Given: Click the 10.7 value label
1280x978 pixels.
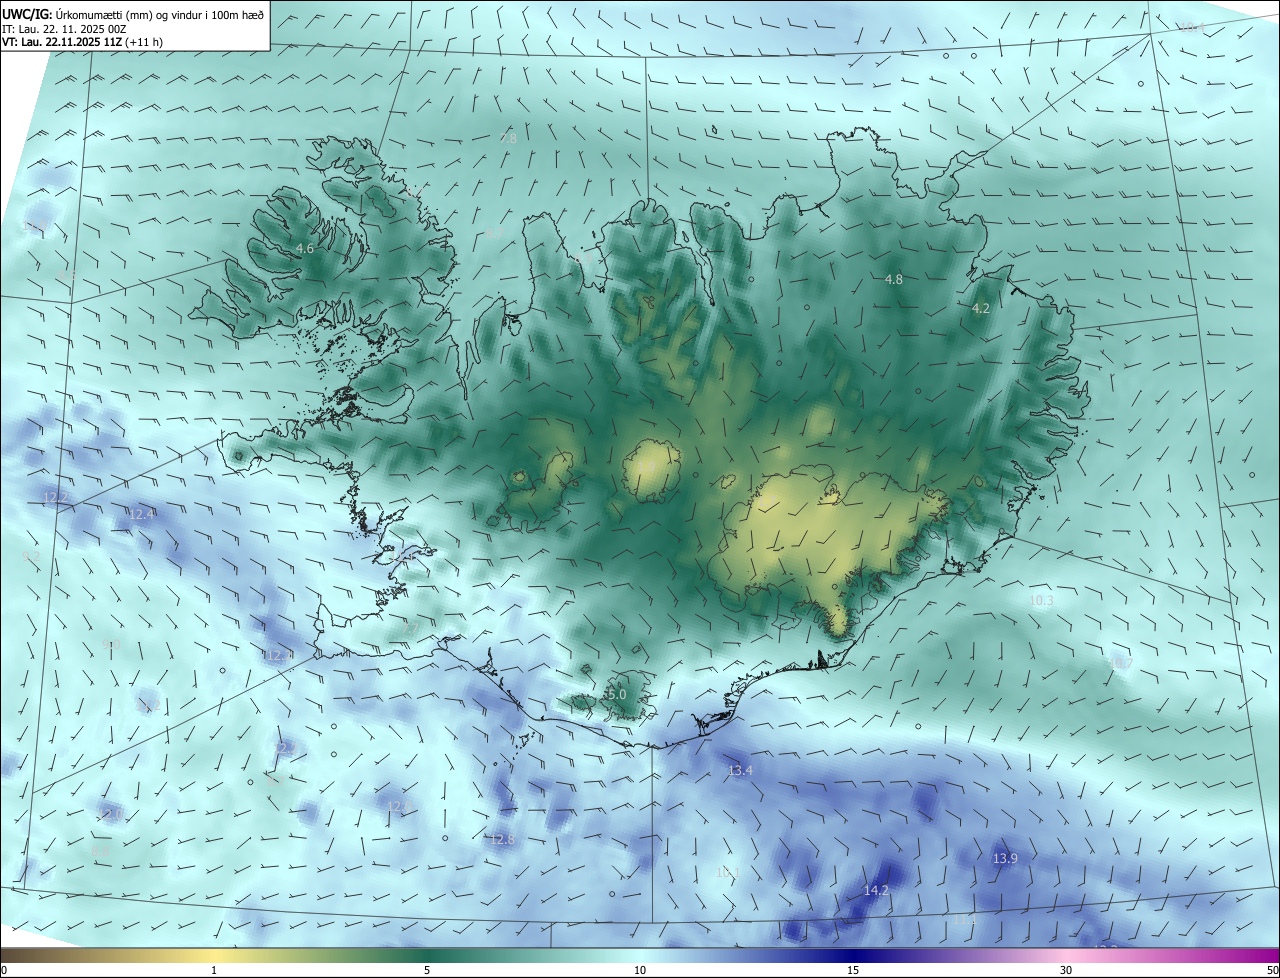Looking at the screenshot, I should pyautogui.click(x=1121, y=663).
